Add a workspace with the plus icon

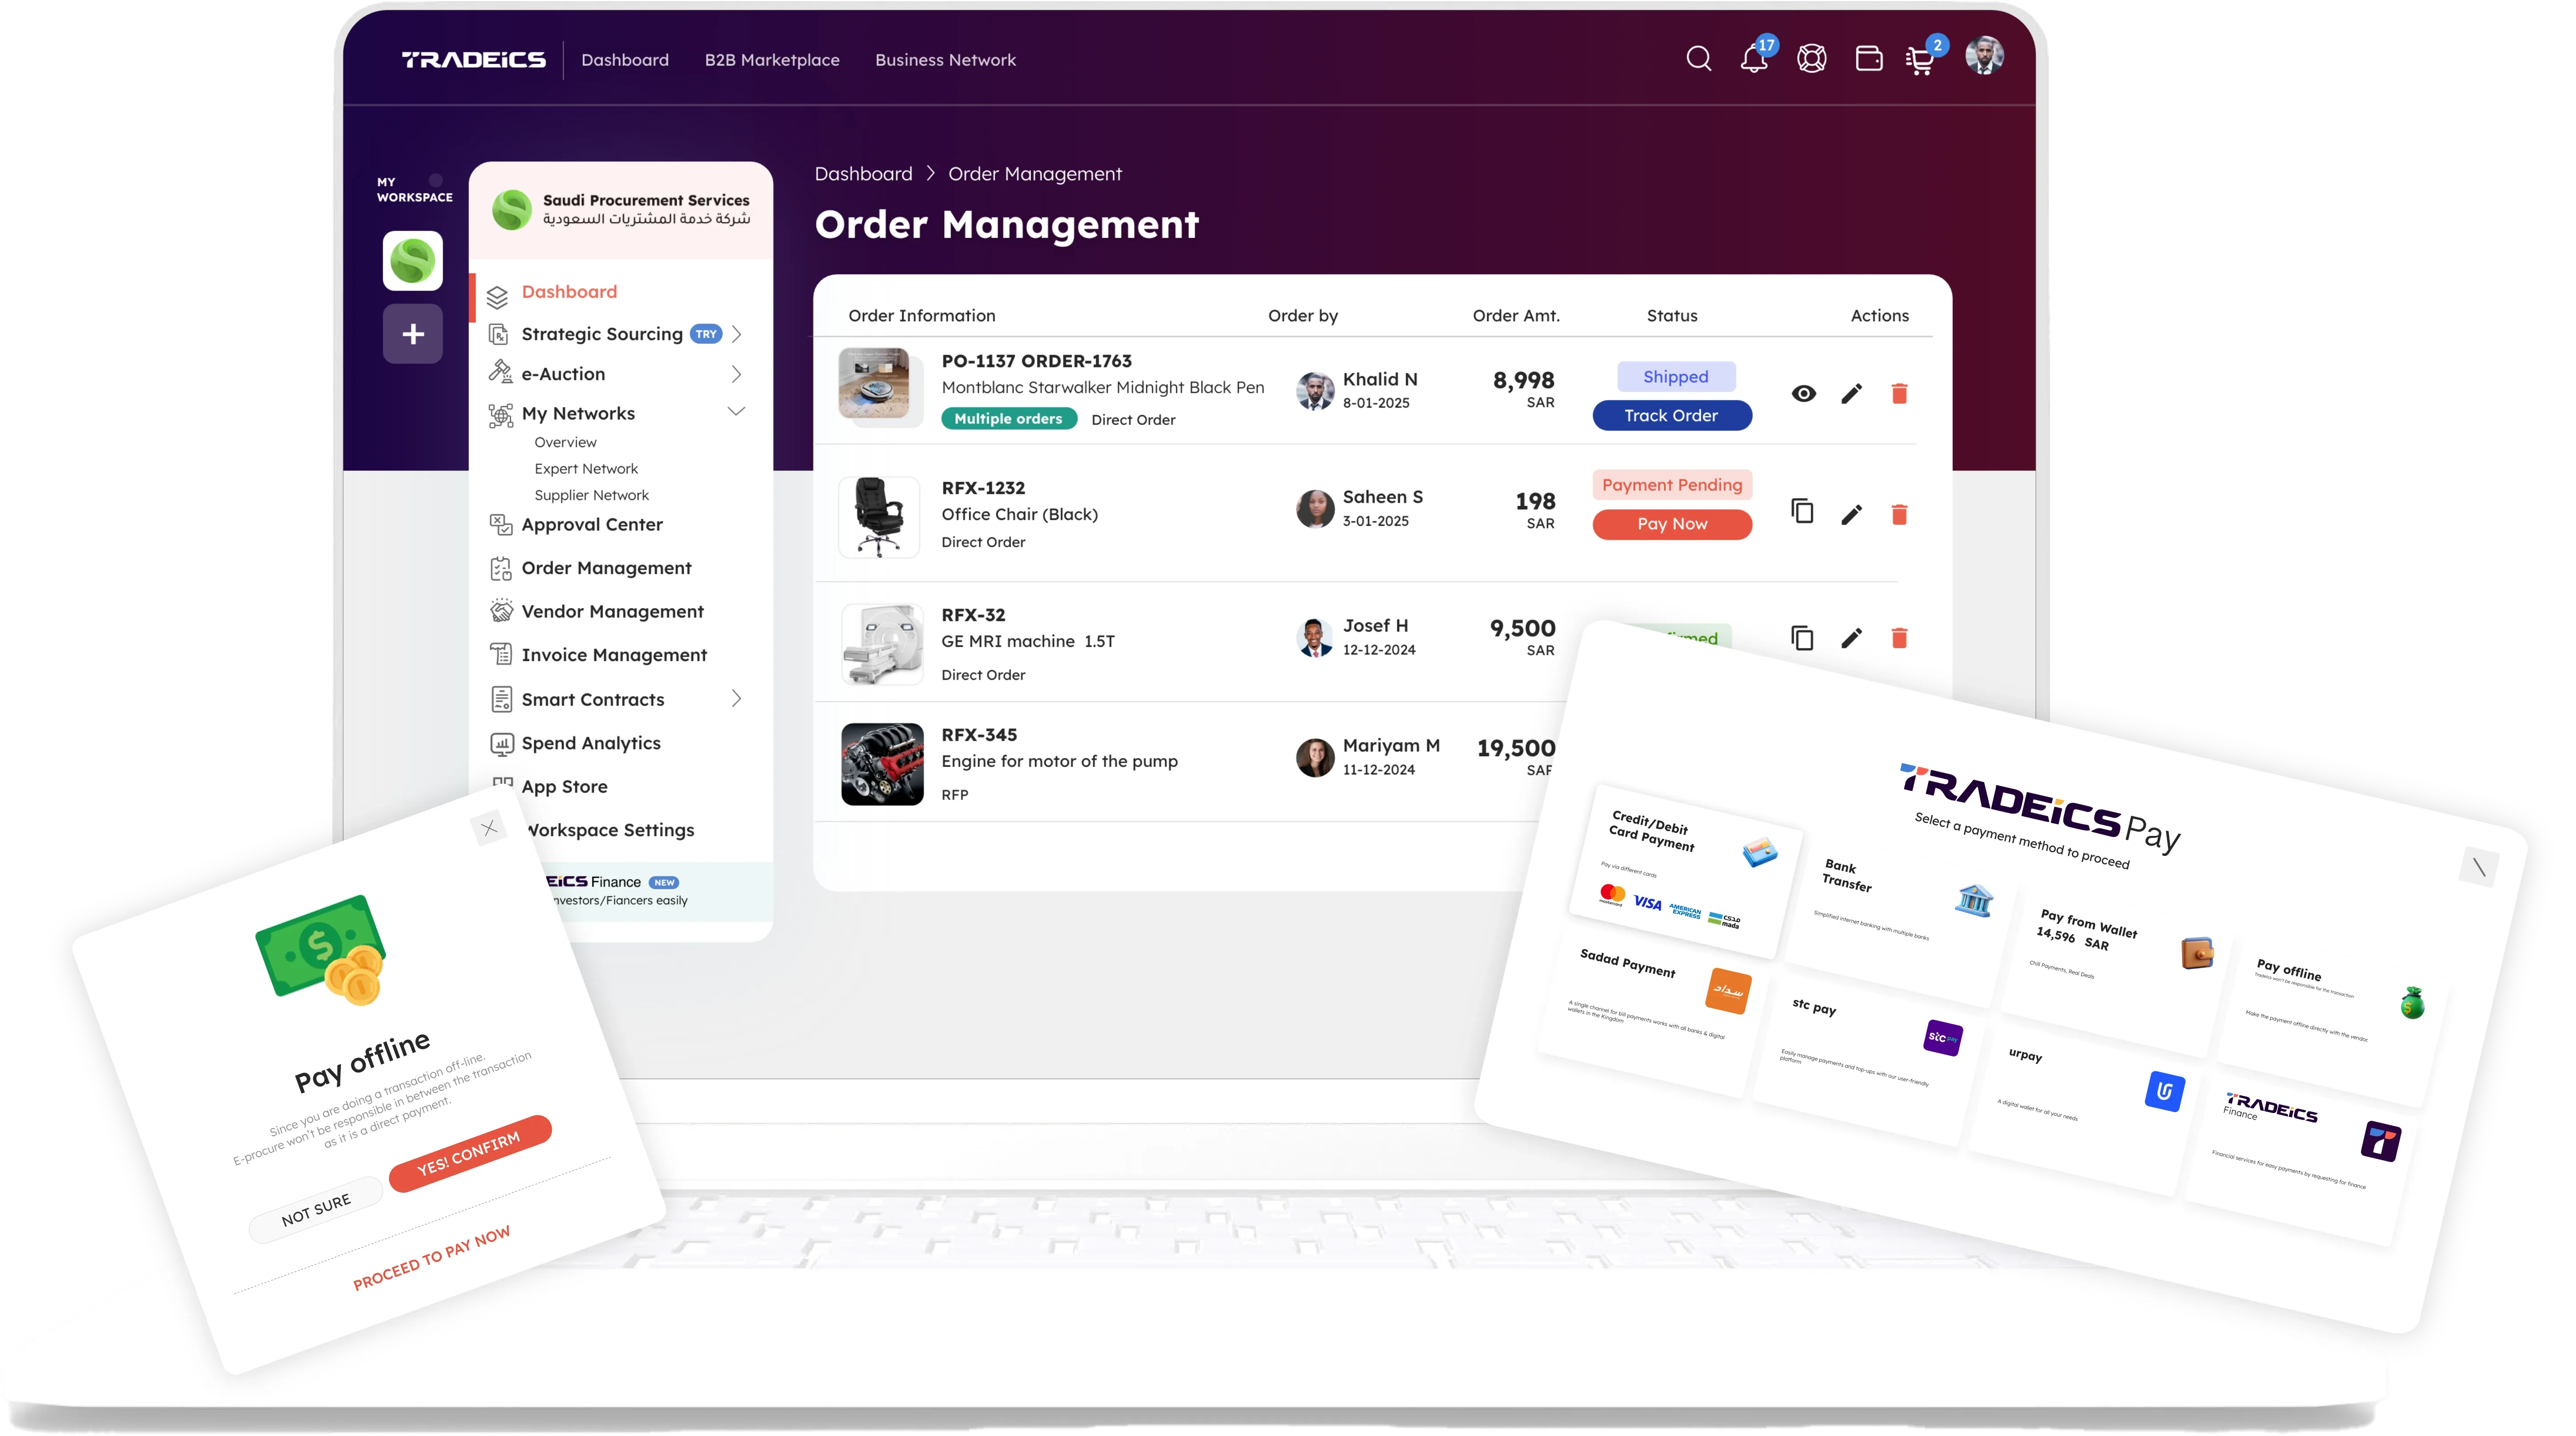[x=412, y=334]
